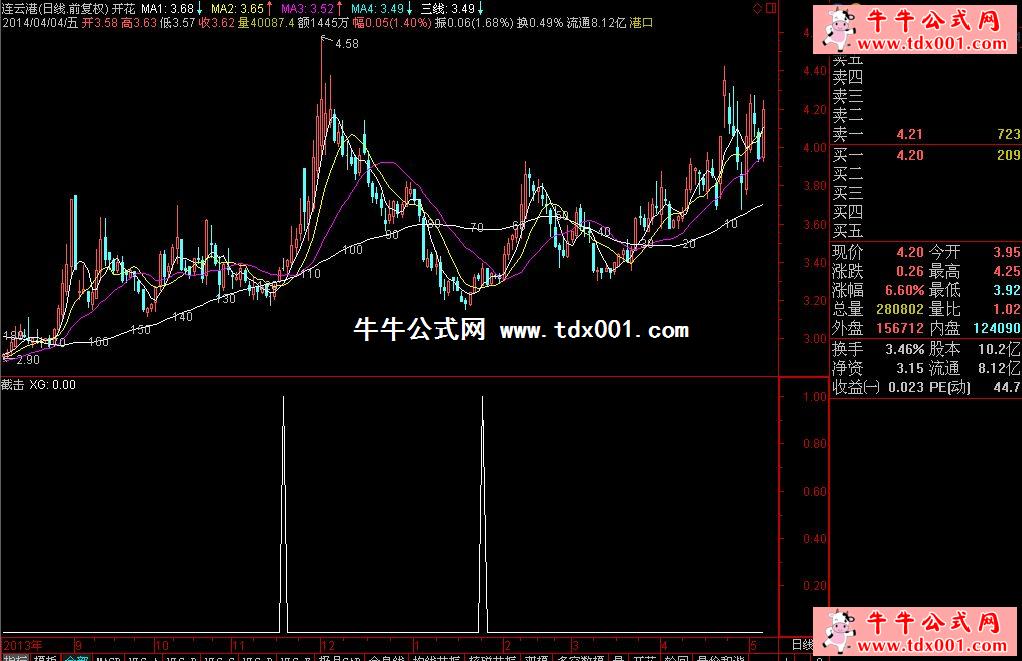Click the up arrow next to MA3 value

point(341,8)
